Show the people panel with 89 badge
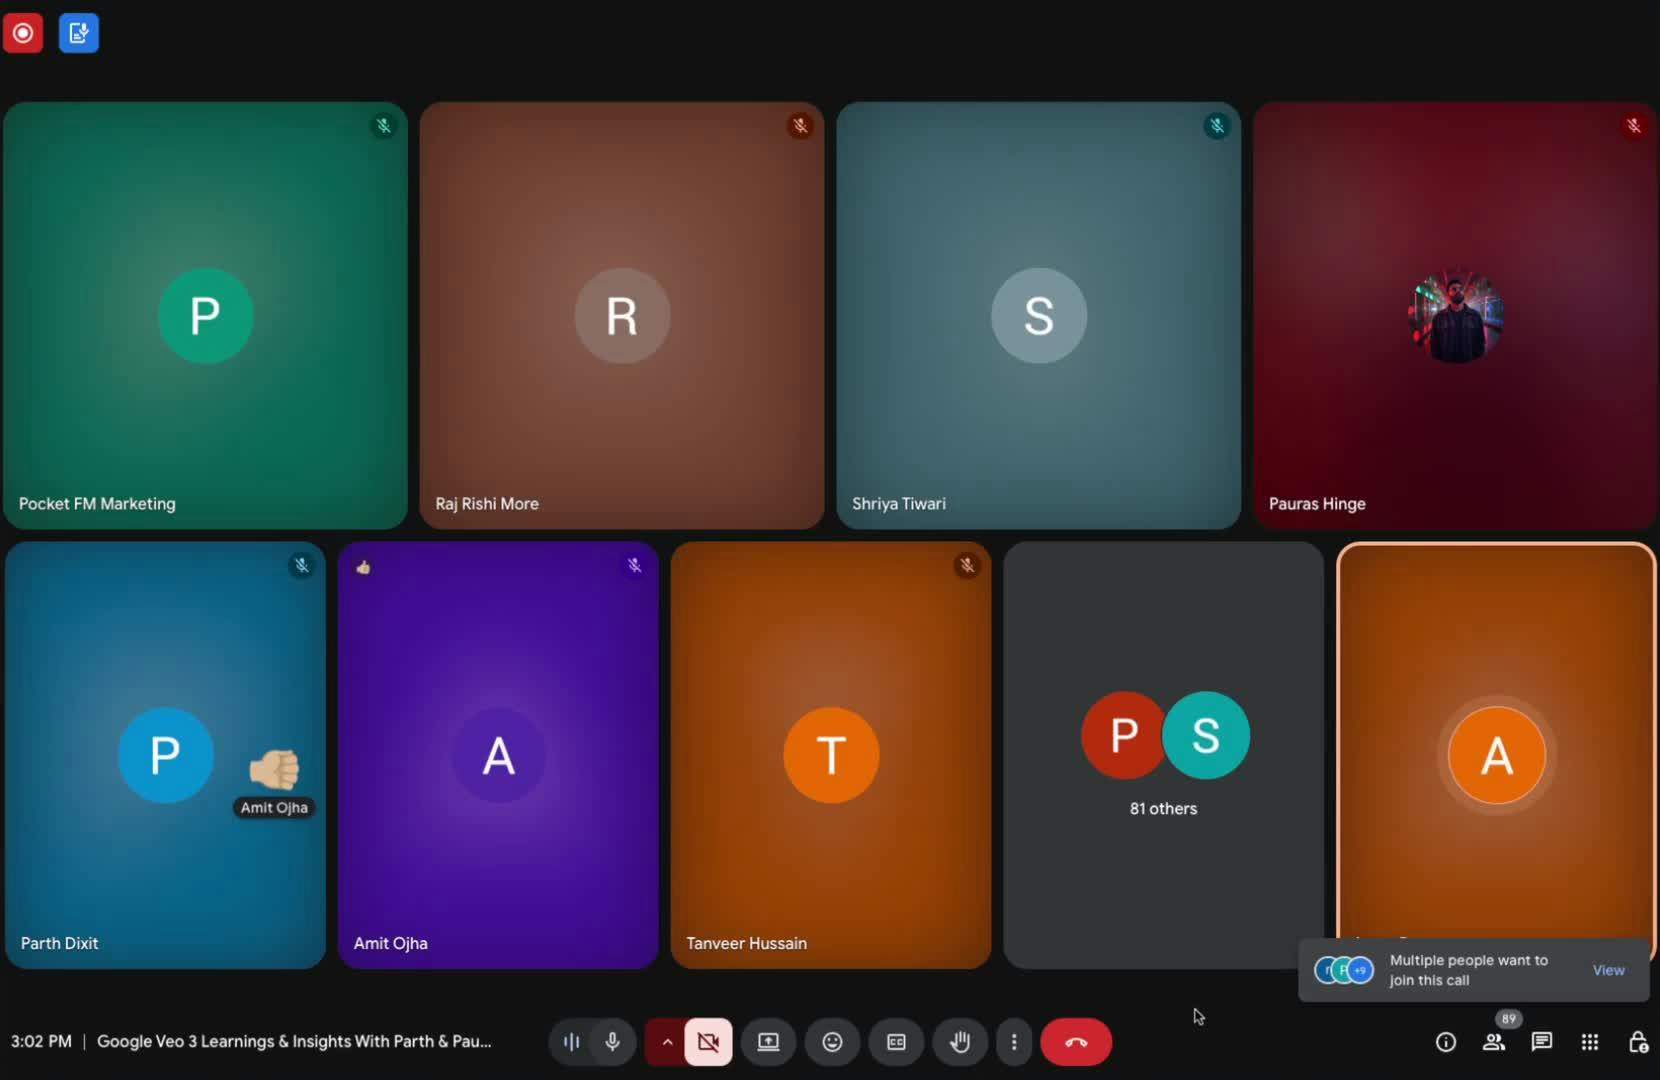 tap(1494, 1042)
